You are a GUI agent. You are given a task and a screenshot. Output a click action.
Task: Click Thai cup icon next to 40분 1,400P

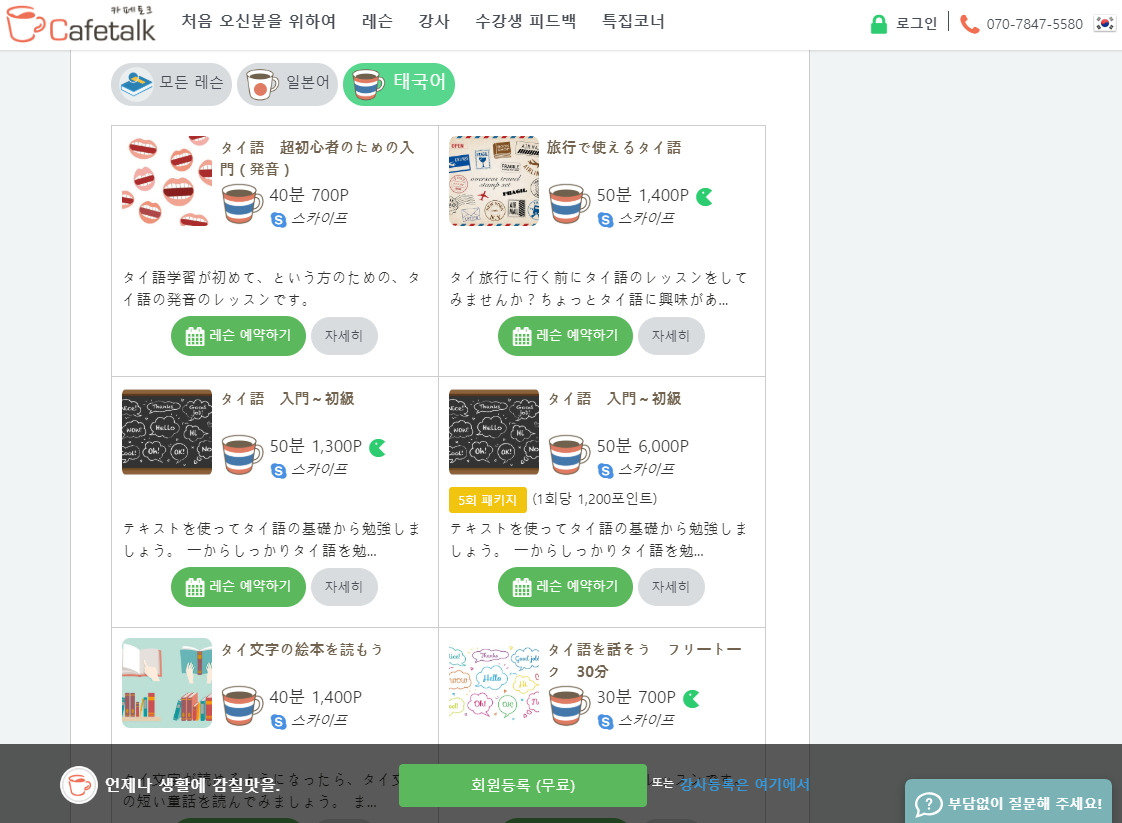coord(242,706)
